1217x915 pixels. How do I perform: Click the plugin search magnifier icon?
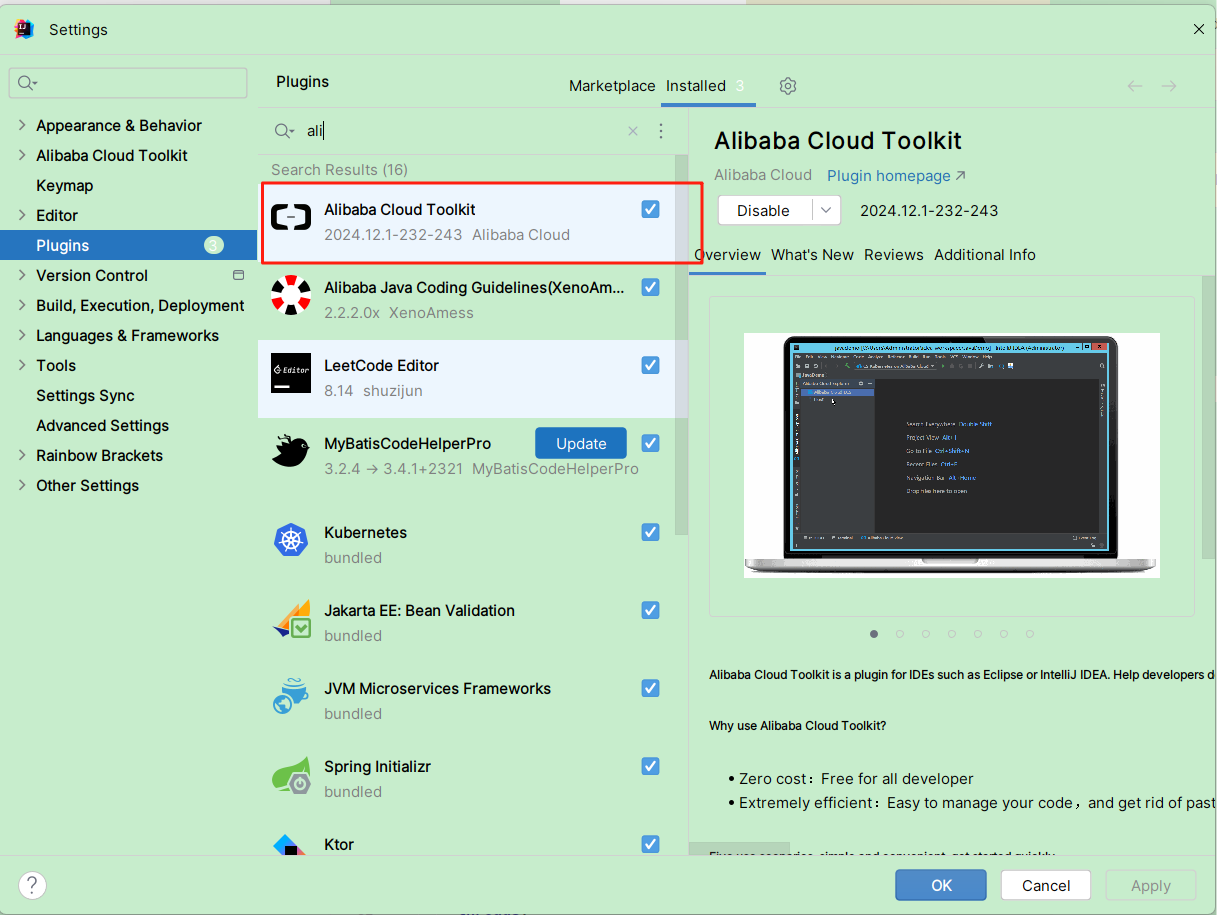point(284,131)
